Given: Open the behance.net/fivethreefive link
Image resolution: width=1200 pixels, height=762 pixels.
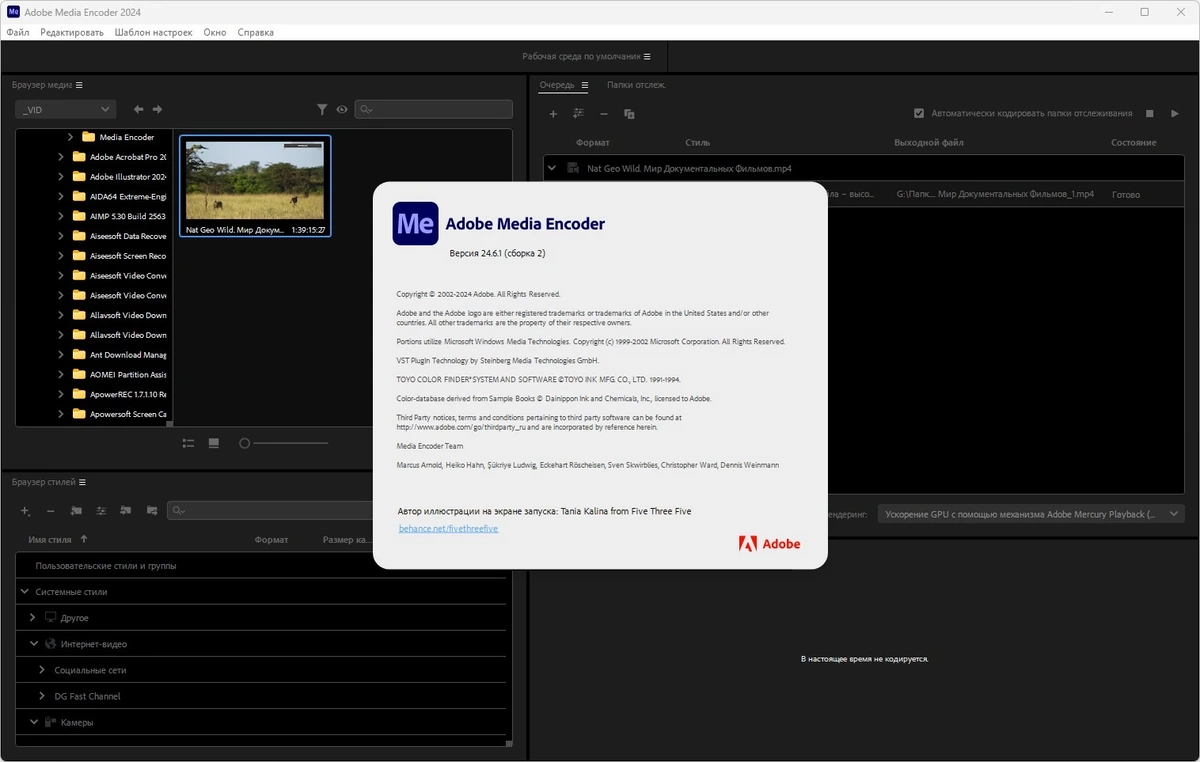Looking at the screenshot, I should [448, 529].
